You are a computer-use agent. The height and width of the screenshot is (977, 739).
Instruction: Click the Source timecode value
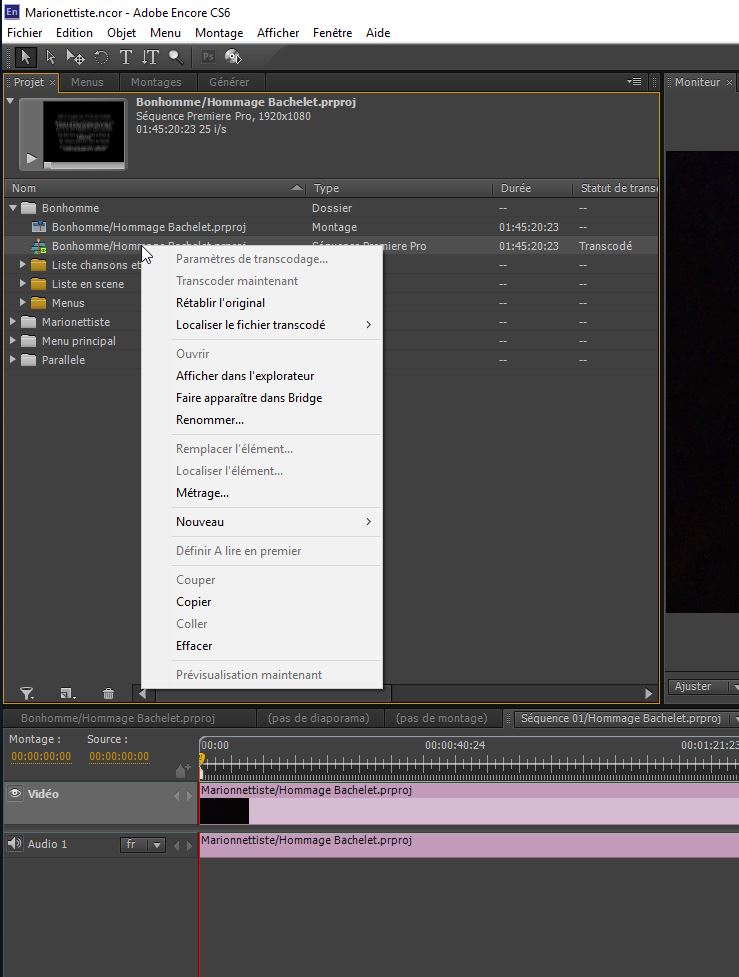click(x=119, y=756)
